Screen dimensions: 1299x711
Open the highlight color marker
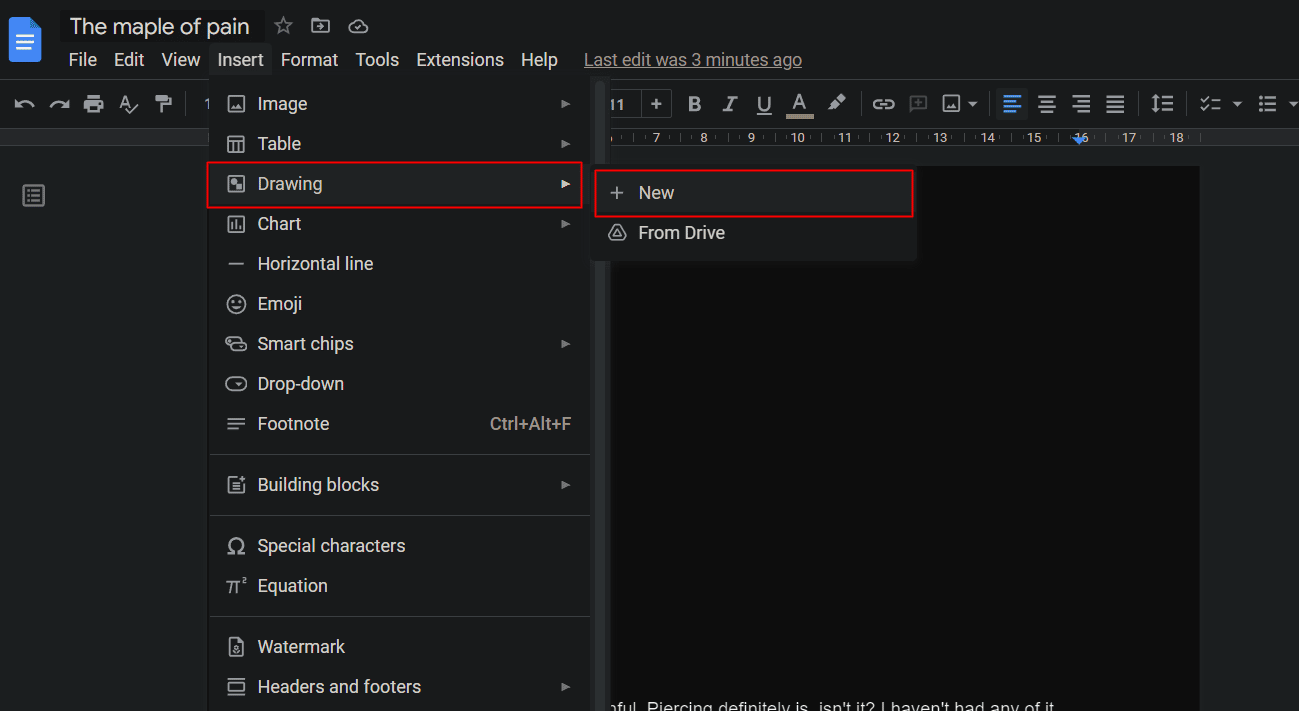click(x=837, y=104)
